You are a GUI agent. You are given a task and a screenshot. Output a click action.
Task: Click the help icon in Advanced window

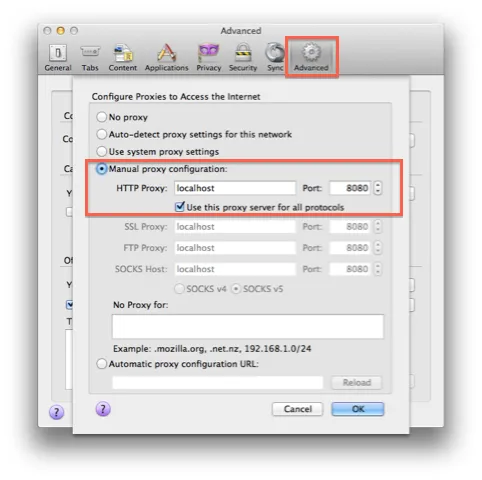(x=57, y=412)
